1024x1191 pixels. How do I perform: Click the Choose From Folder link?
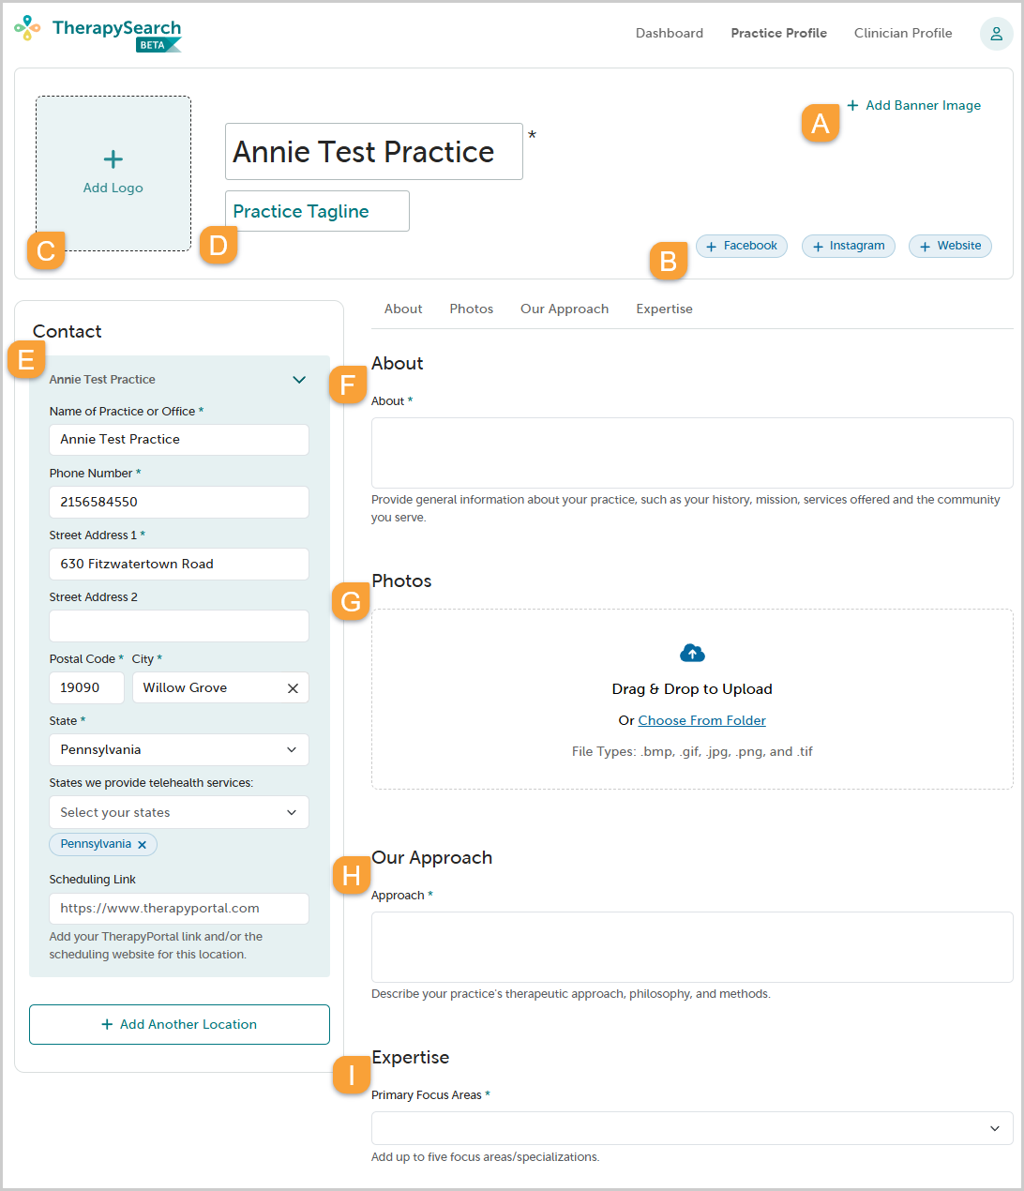pyautogui.click(x=702, y=720)
